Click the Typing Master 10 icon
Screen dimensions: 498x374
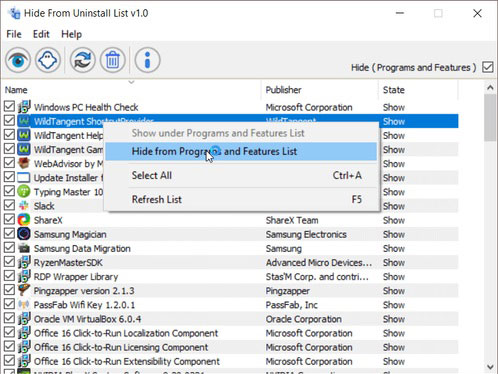(x=24, y=192)
